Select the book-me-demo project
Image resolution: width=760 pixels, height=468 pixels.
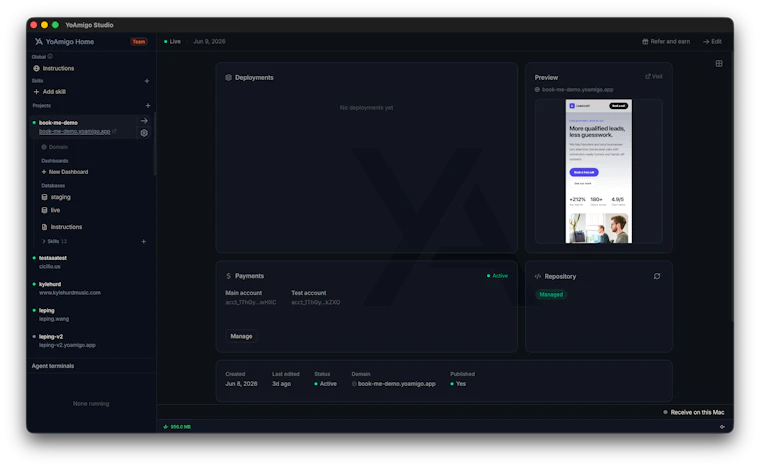[58, 123]
